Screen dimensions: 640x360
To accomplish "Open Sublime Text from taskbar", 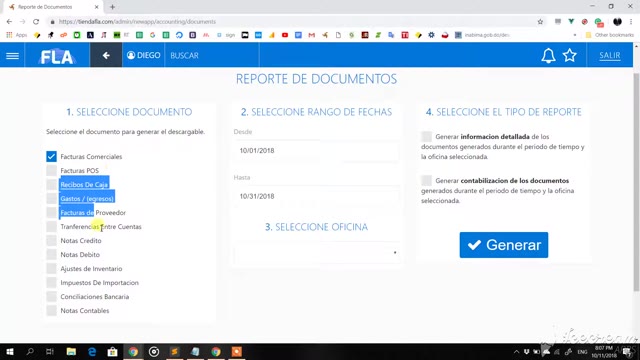I will [x=175, y=351].
